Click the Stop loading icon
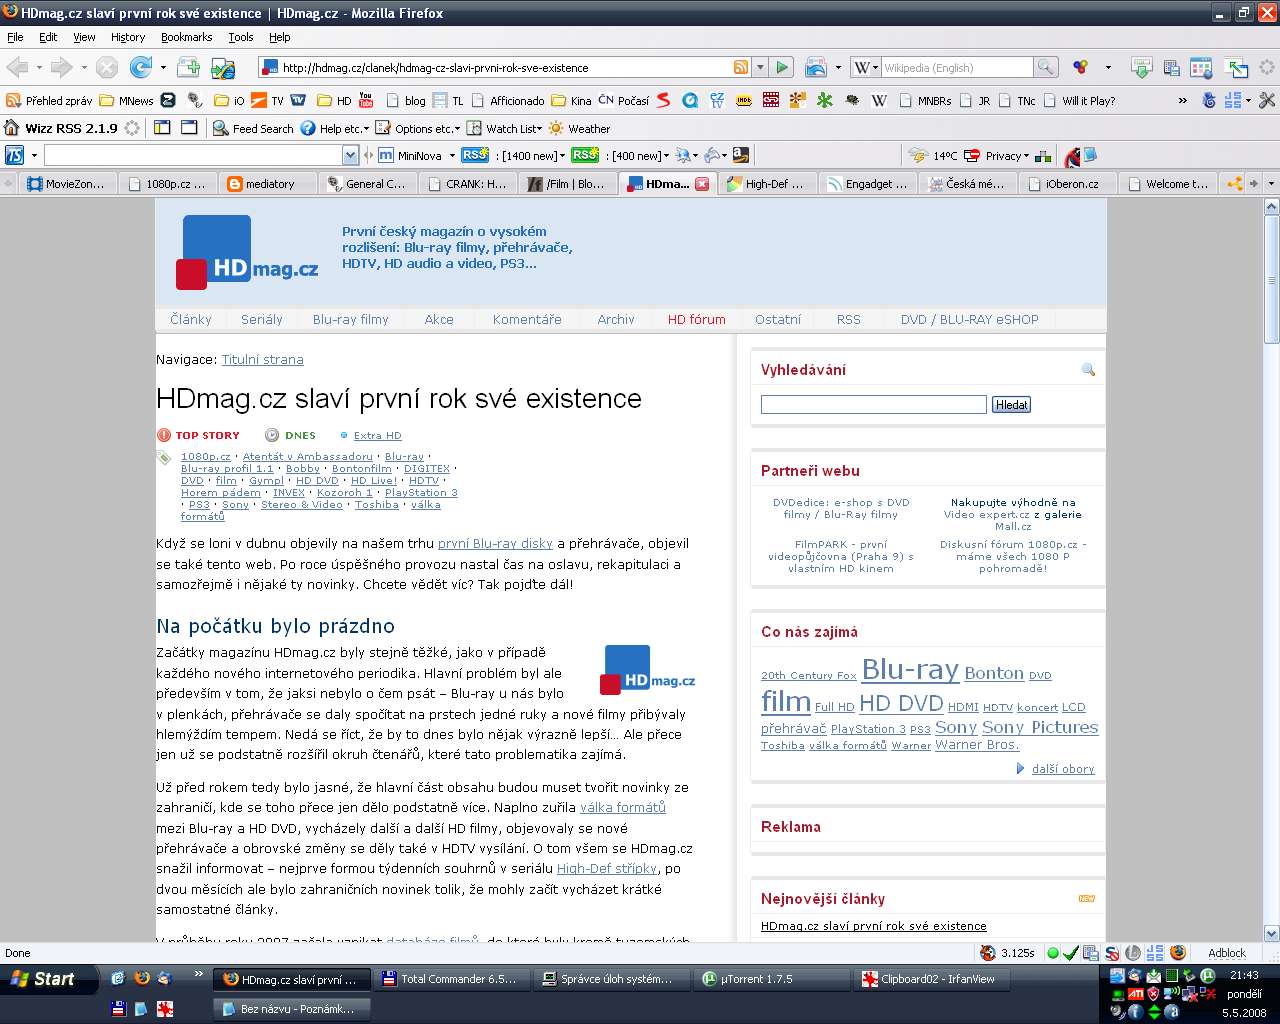The width and height of the screenshot is (1280, 1024). [107, 67]
